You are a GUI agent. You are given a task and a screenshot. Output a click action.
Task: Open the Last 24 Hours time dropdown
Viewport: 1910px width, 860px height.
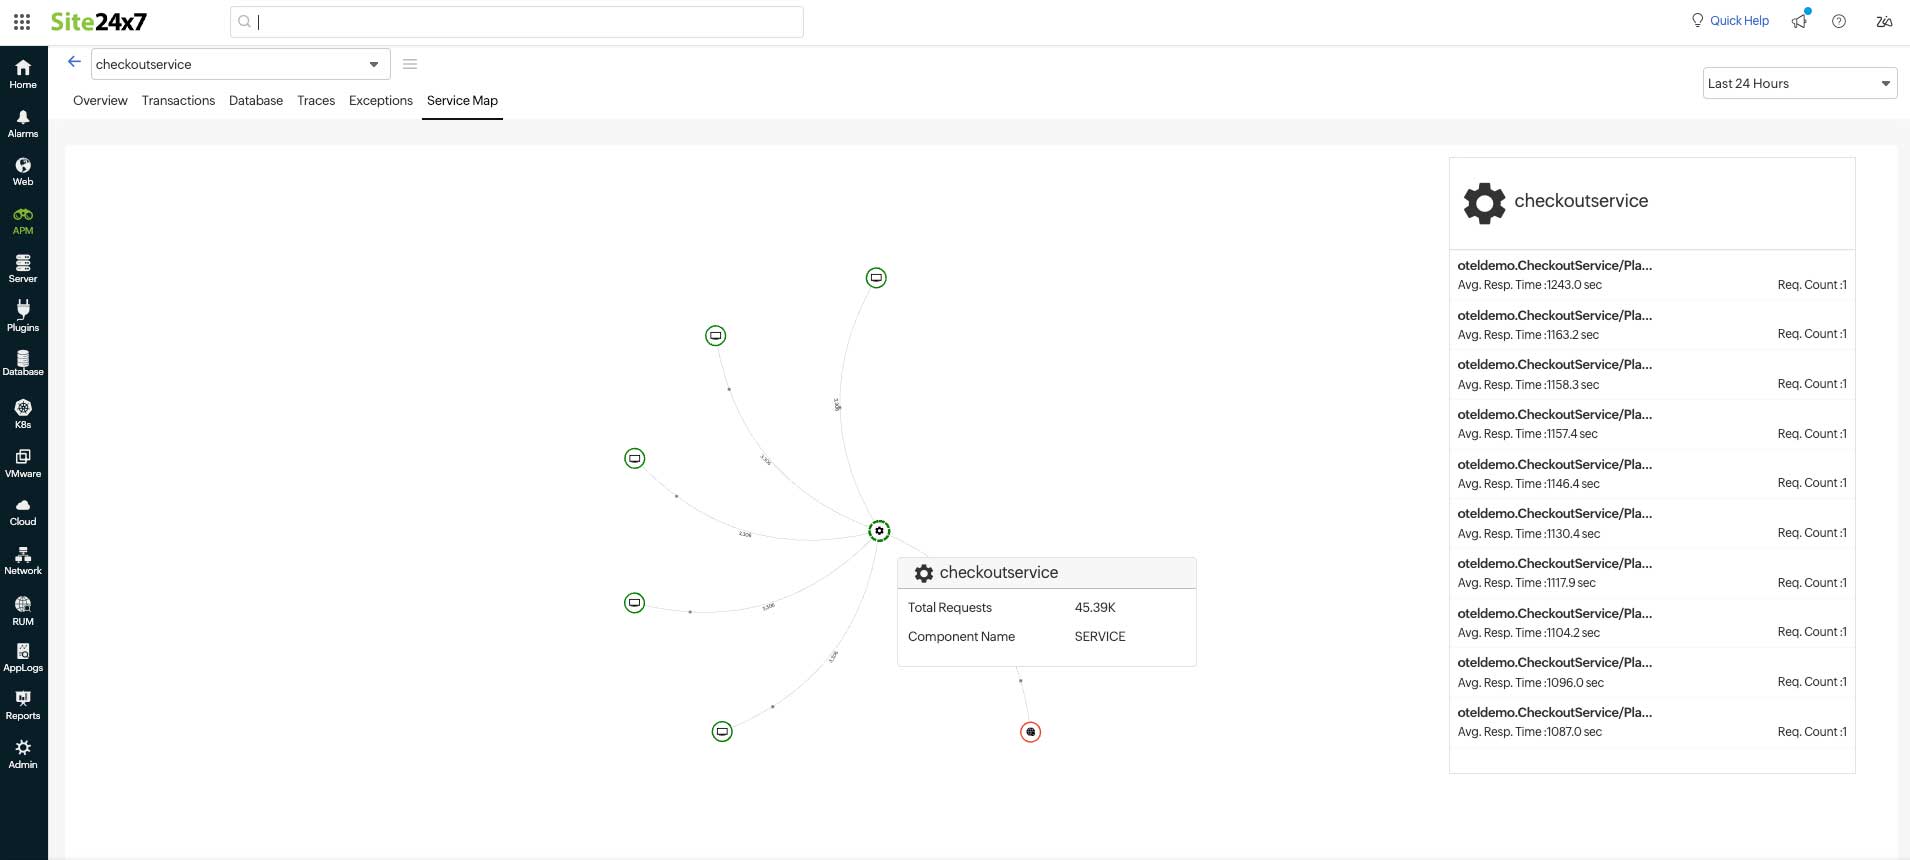[1799, 83]
